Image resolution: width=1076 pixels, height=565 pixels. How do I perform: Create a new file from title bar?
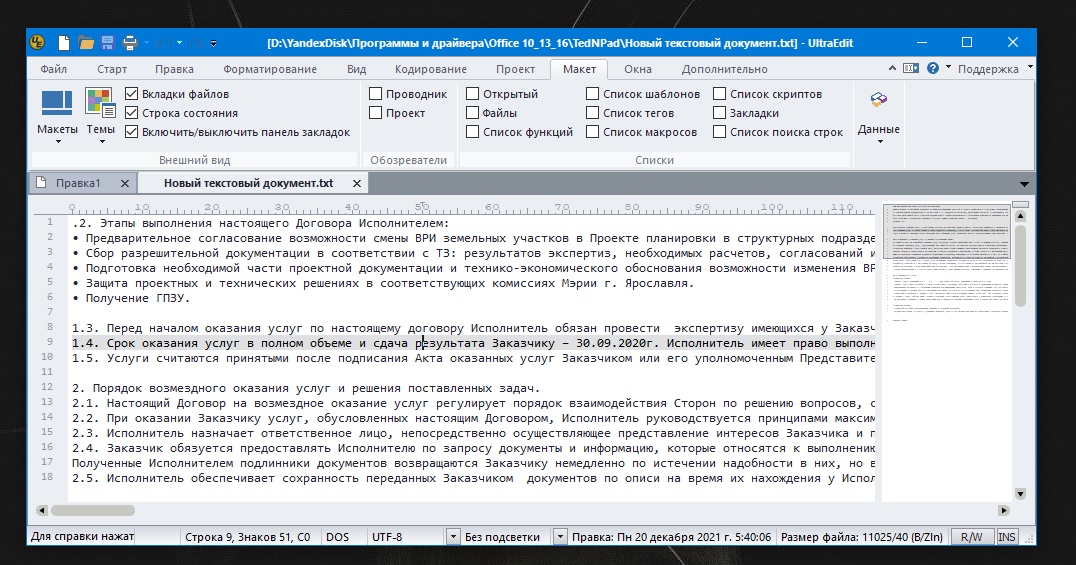(x=63, y=43)
